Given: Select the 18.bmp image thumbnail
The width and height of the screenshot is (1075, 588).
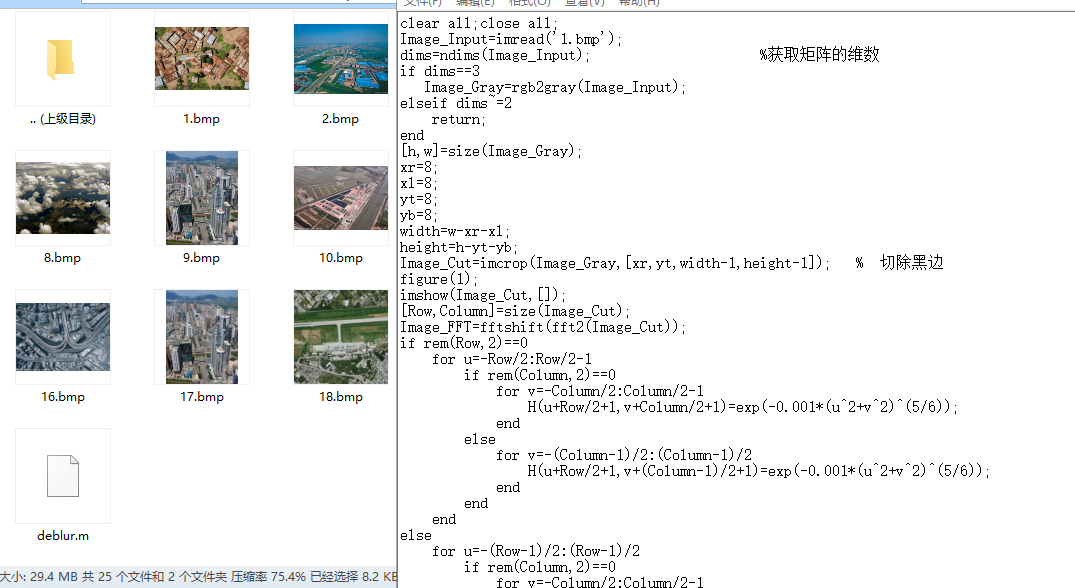Looking at the screenshot, I should tap(341, 337).
